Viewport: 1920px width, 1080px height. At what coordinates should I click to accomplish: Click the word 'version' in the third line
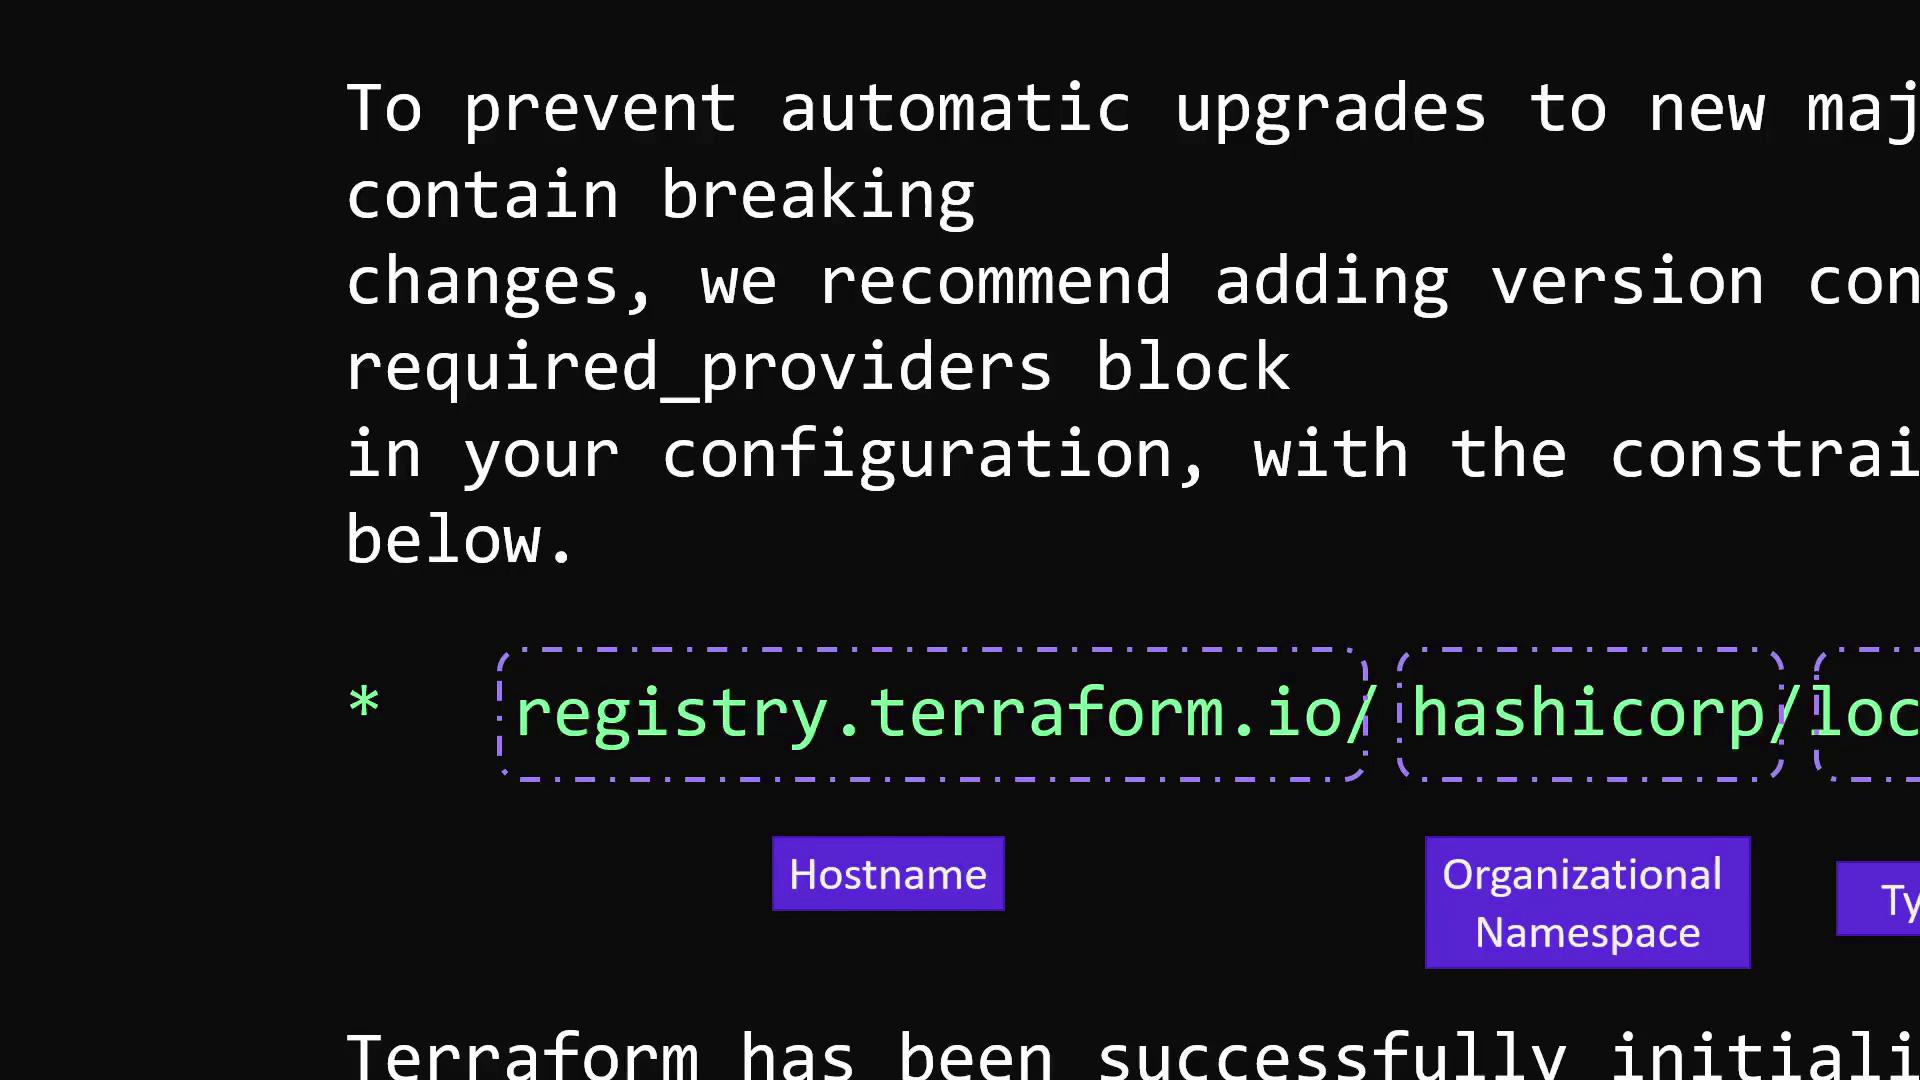(x=1628, y=281)
